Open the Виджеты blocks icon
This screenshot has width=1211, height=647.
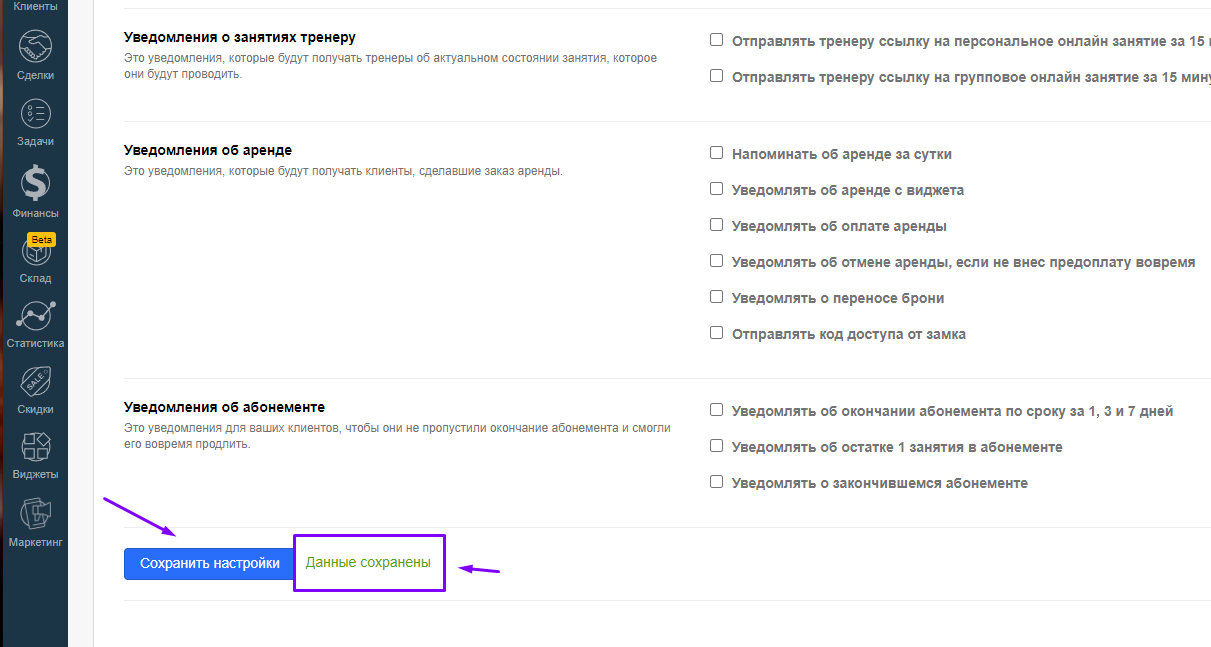pyautogui.click(x=36, y=447)
